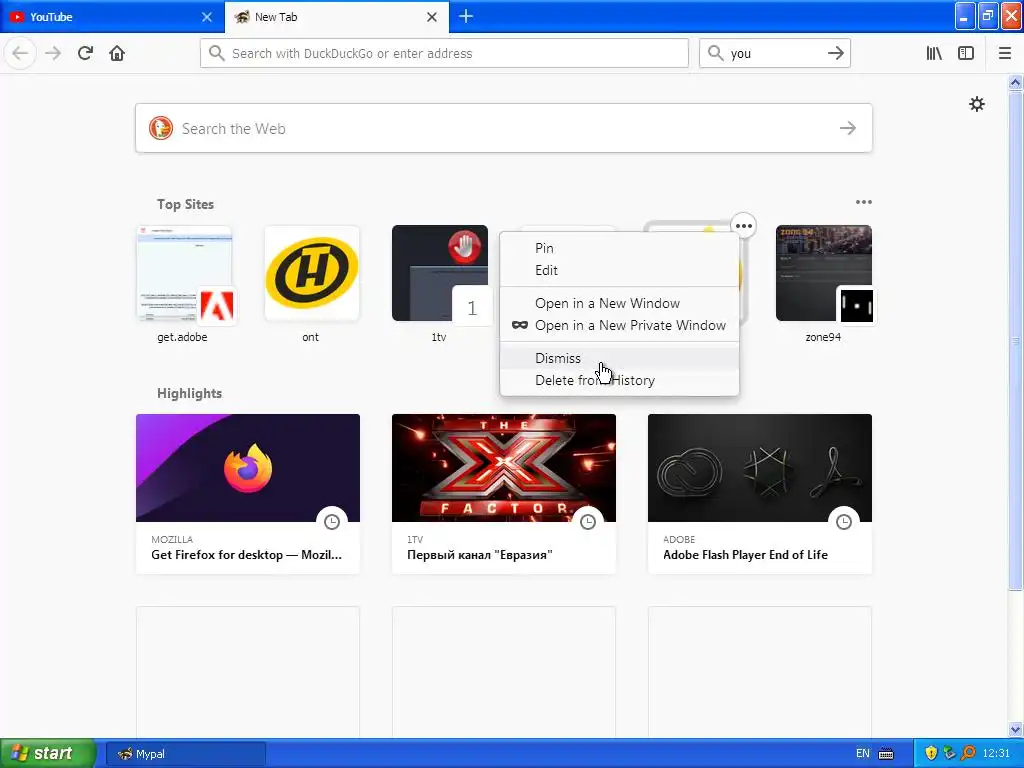Click the clock badge on X Factor card
This screenshot has width=1024, height=768.
tap(588, 522)
